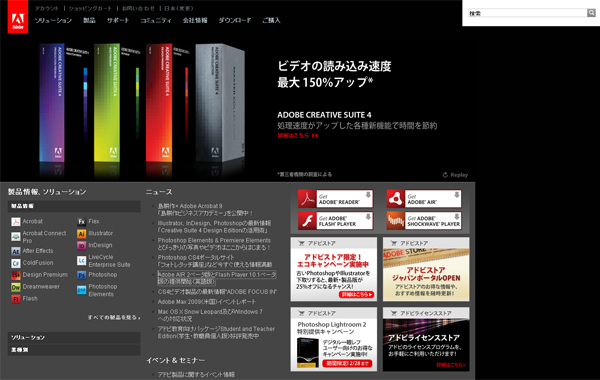
Task: Click the Acrobat text label link
Action: (33, 222)
